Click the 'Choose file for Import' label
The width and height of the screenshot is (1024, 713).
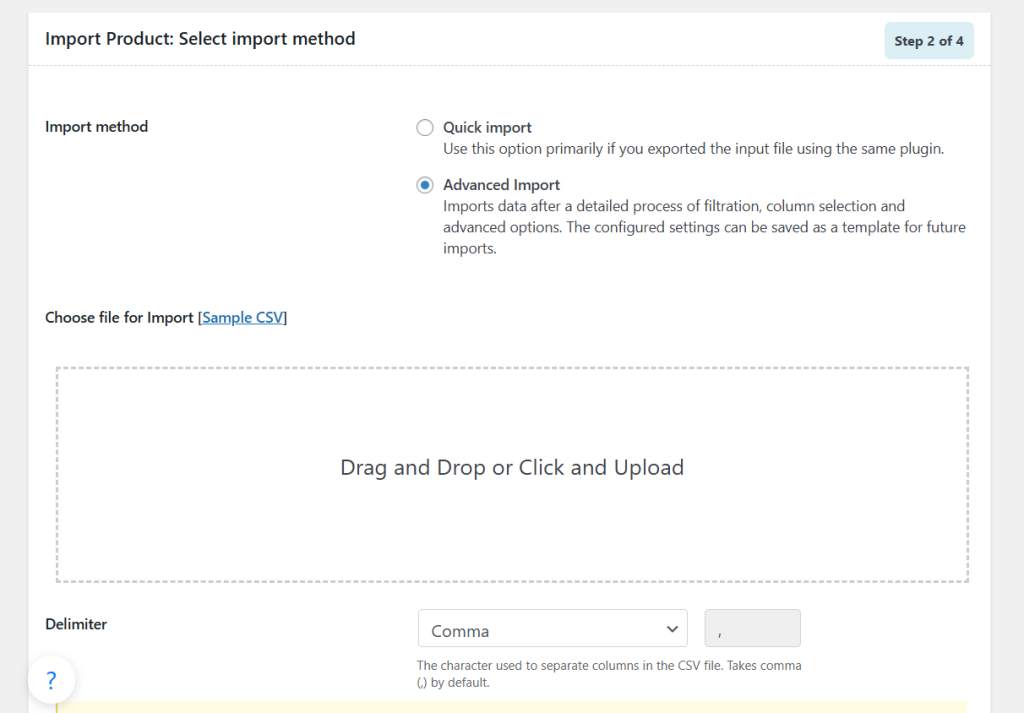coord(119,318)
